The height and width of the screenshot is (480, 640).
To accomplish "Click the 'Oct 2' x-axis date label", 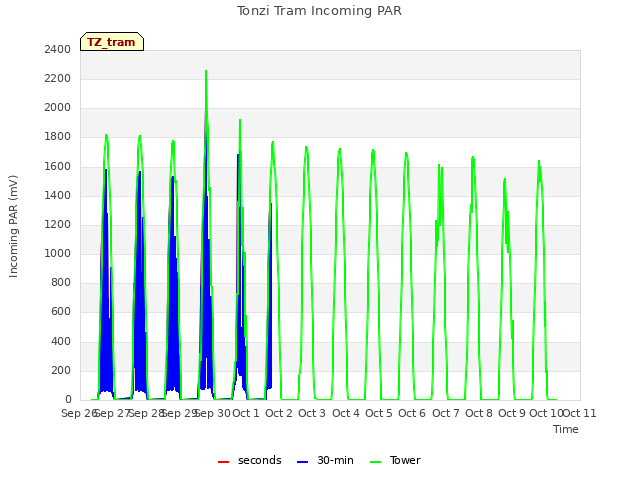I will 279,413.
